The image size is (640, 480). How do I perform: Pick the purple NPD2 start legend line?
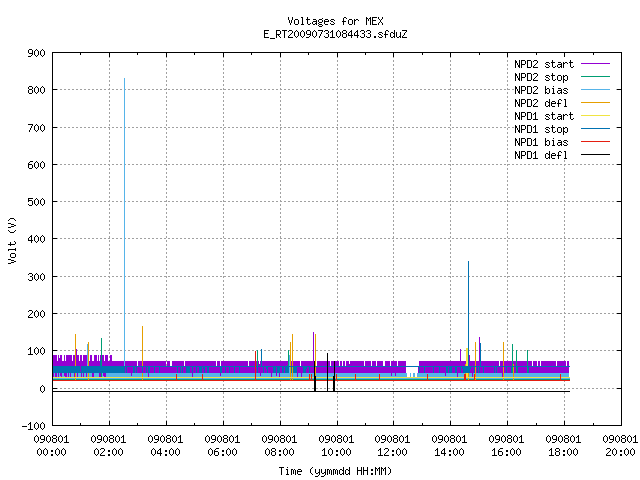[595, 64]
